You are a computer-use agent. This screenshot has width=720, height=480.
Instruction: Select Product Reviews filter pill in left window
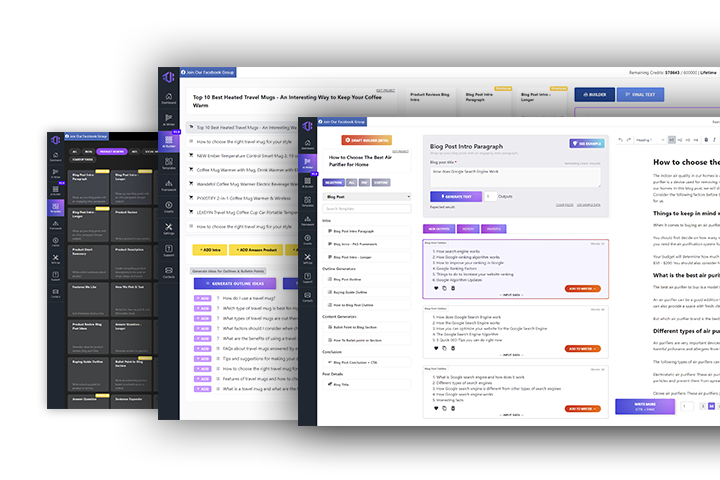112,152
